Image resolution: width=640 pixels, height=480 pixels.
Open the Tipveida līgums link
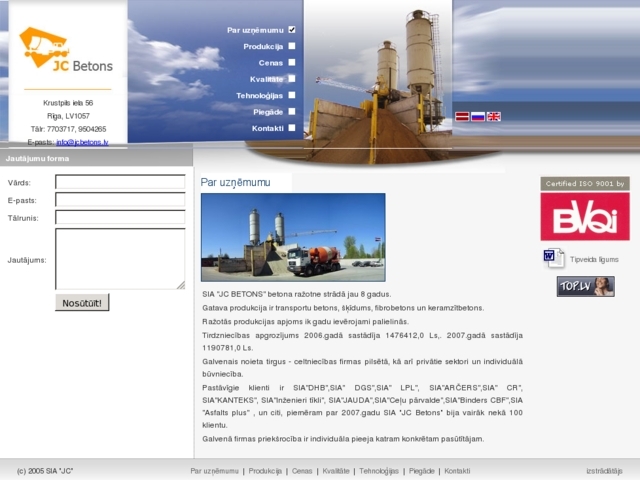594,259
